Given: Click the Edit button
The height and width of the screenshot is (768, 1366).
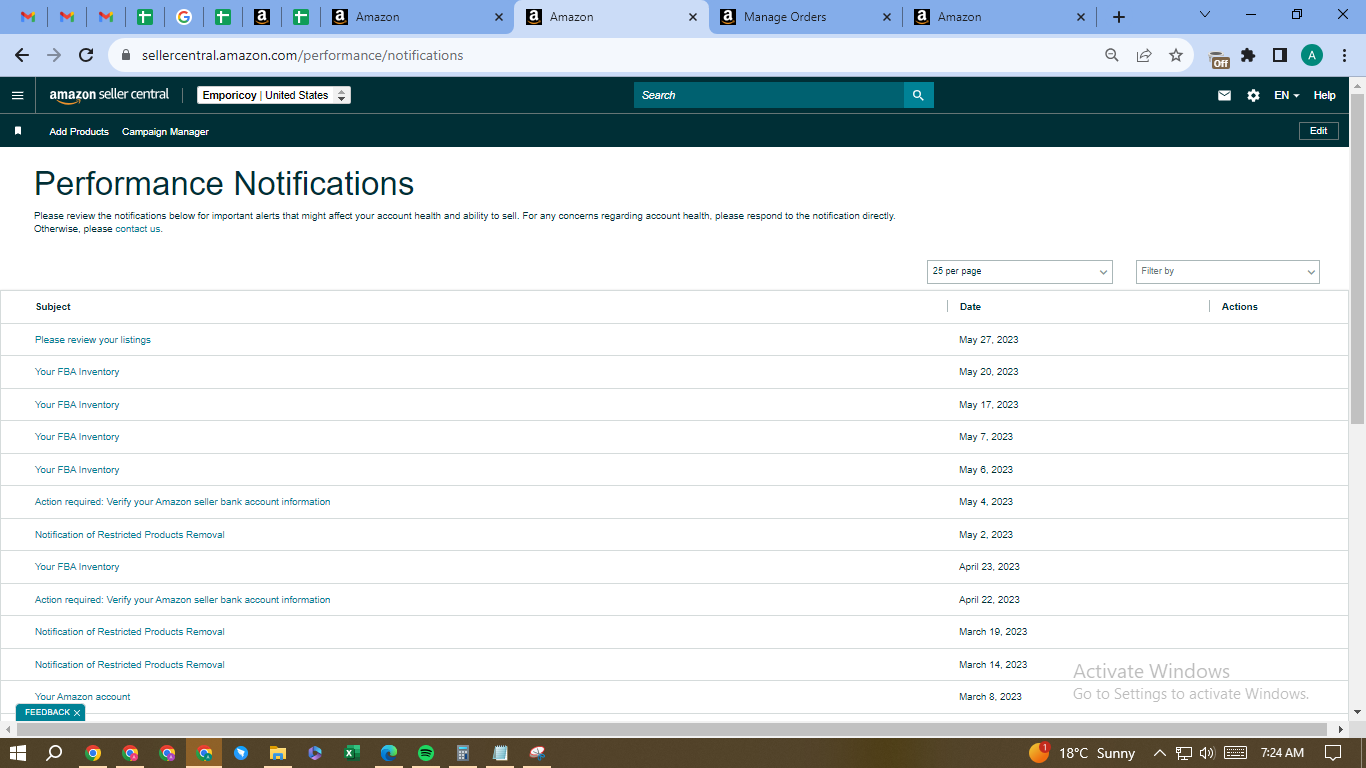Looking at the screenshot, I should (1319, 131).
